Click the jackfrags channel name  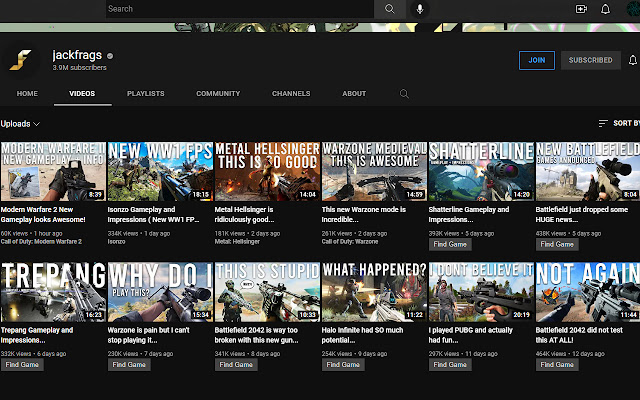[77, 55]
